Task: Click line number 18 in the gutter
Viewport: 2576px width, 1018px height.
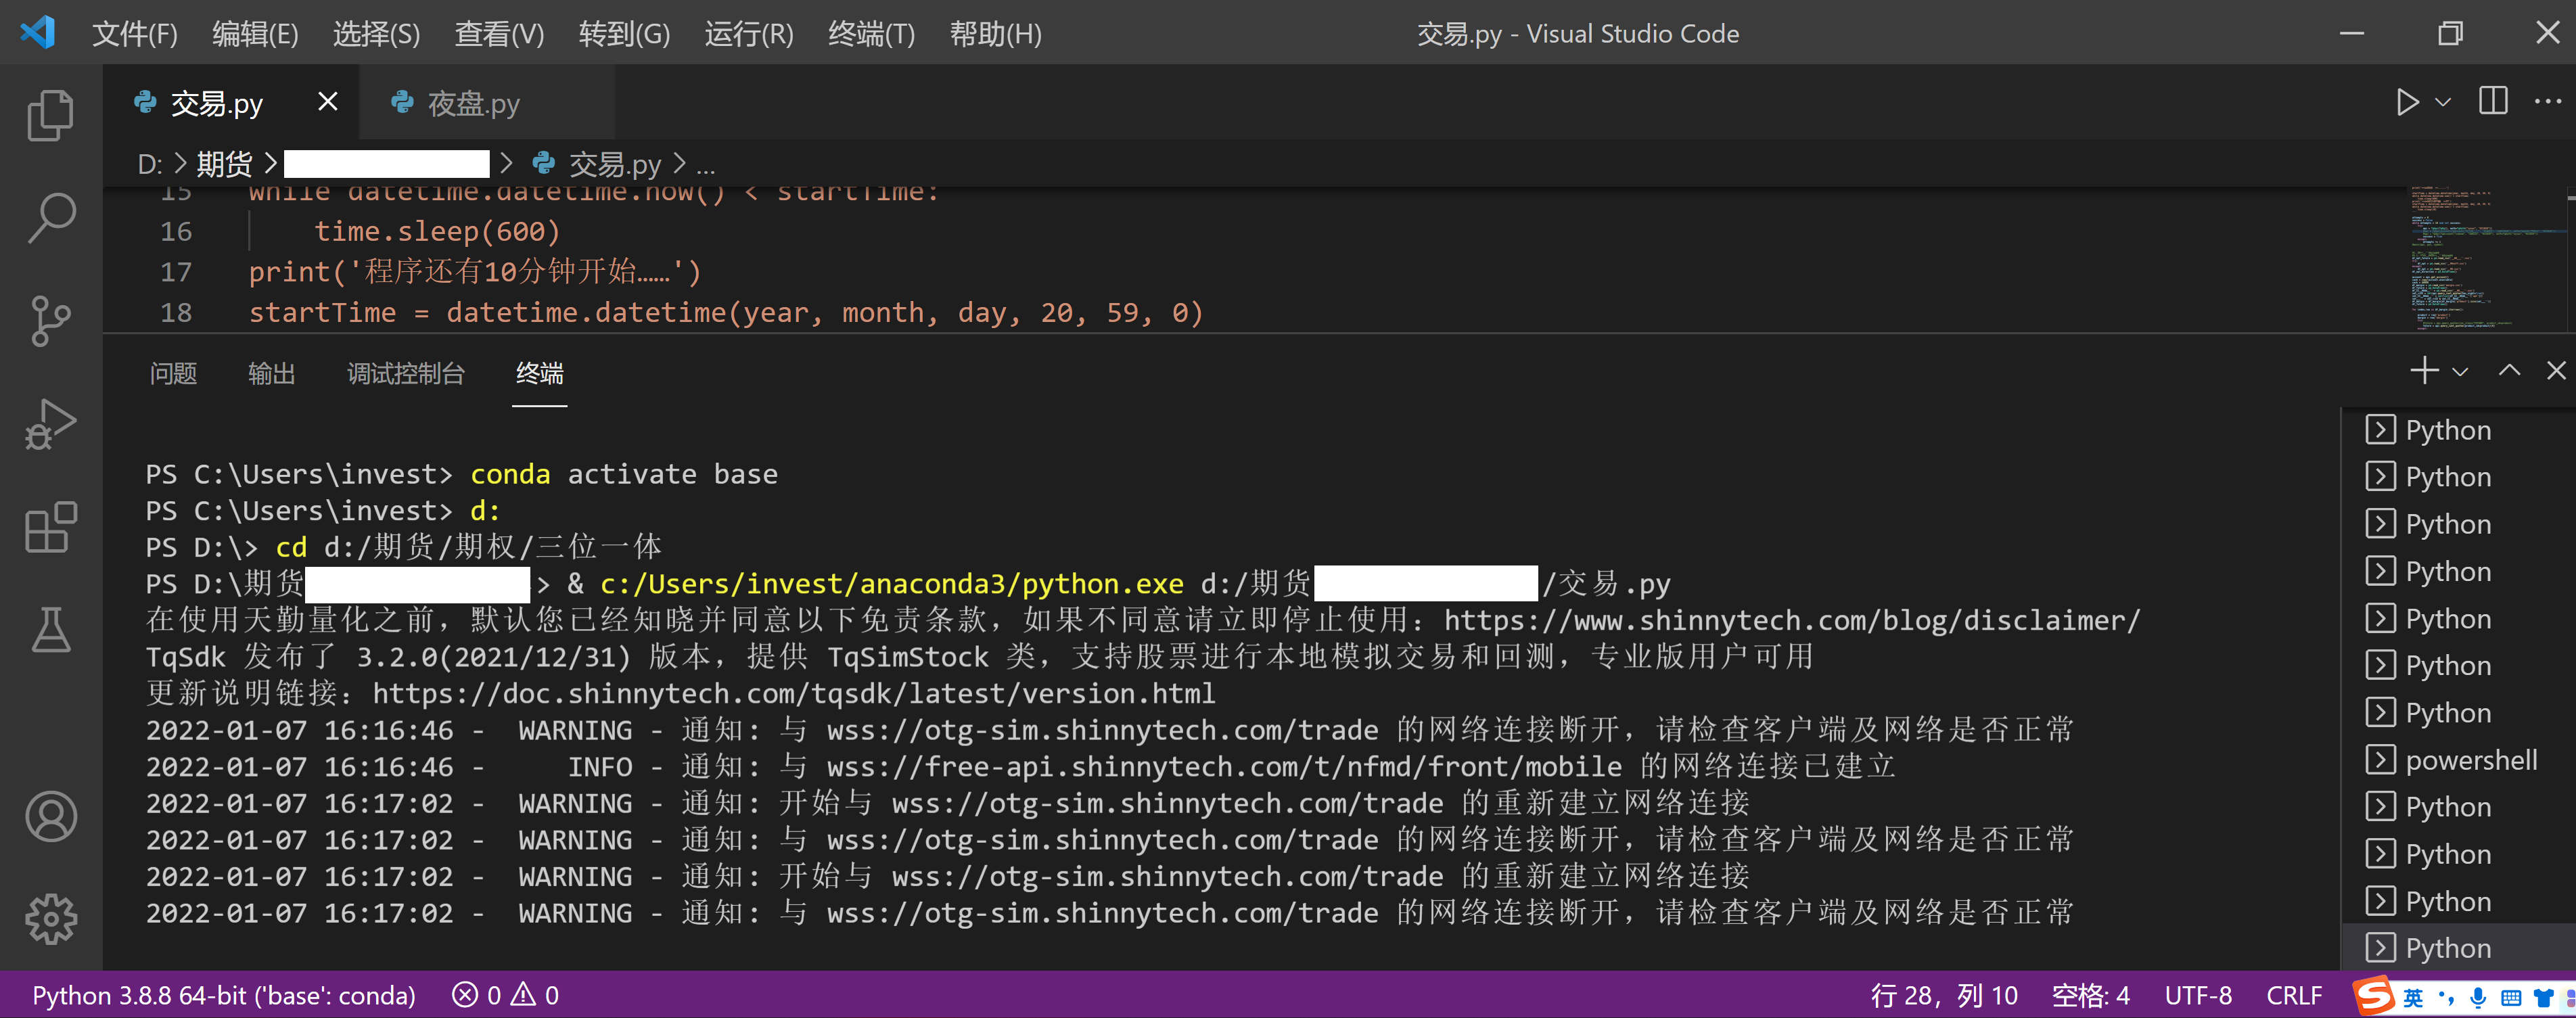Action: pos(176,312)
